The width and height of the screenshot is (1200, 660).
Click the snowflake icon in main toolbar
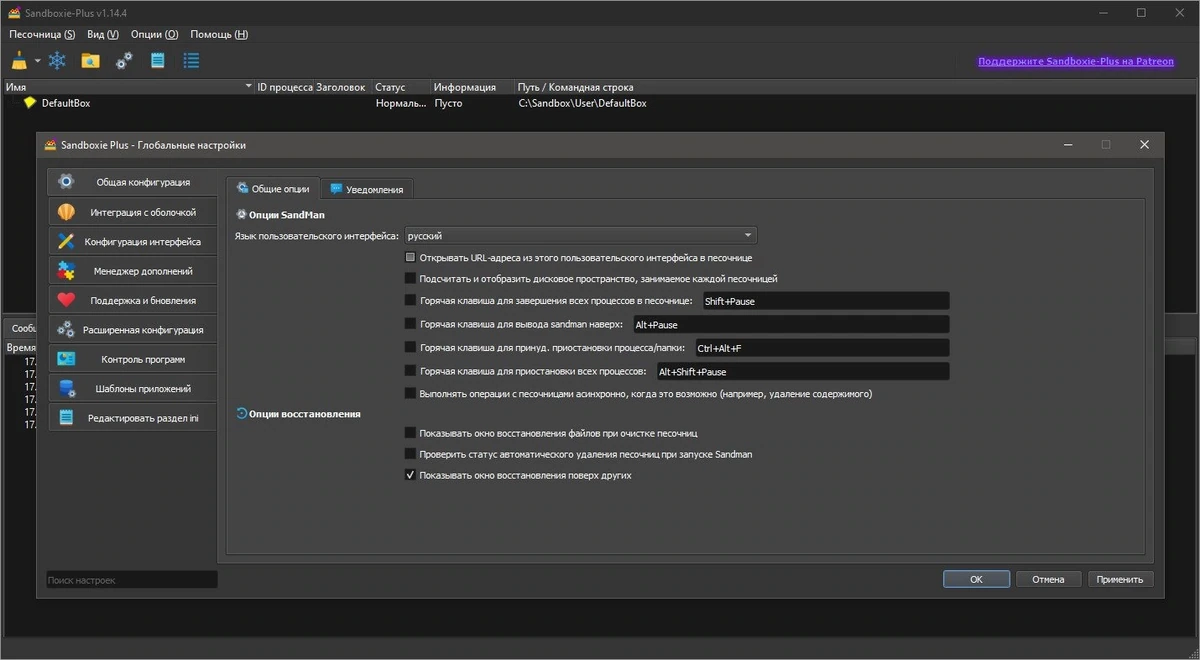[x=58, y=61]
